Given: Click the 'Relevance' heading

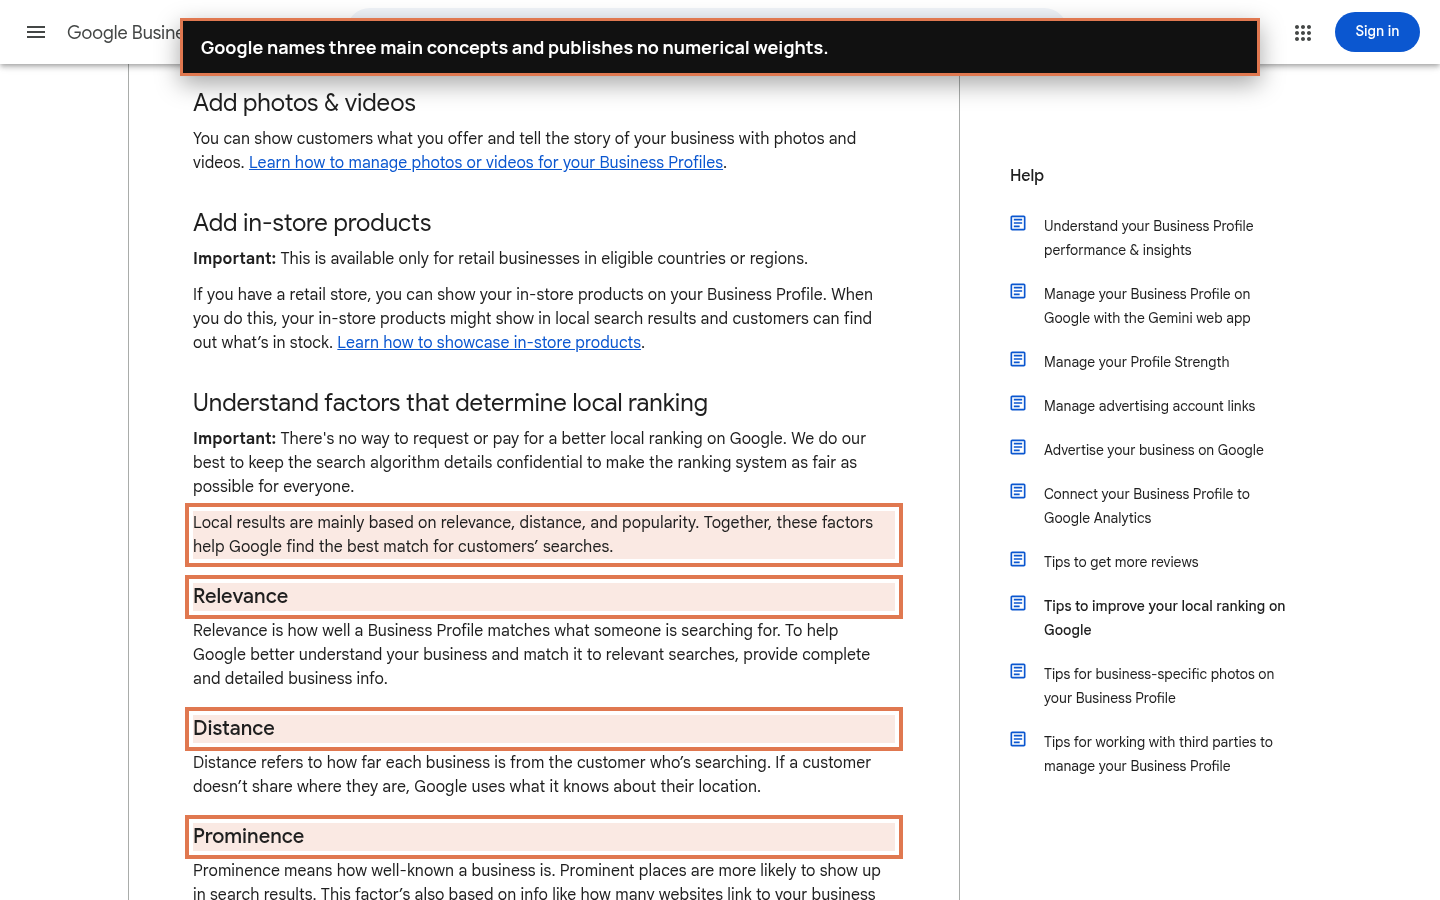Looking at the screenshot, I should (240, 596).
